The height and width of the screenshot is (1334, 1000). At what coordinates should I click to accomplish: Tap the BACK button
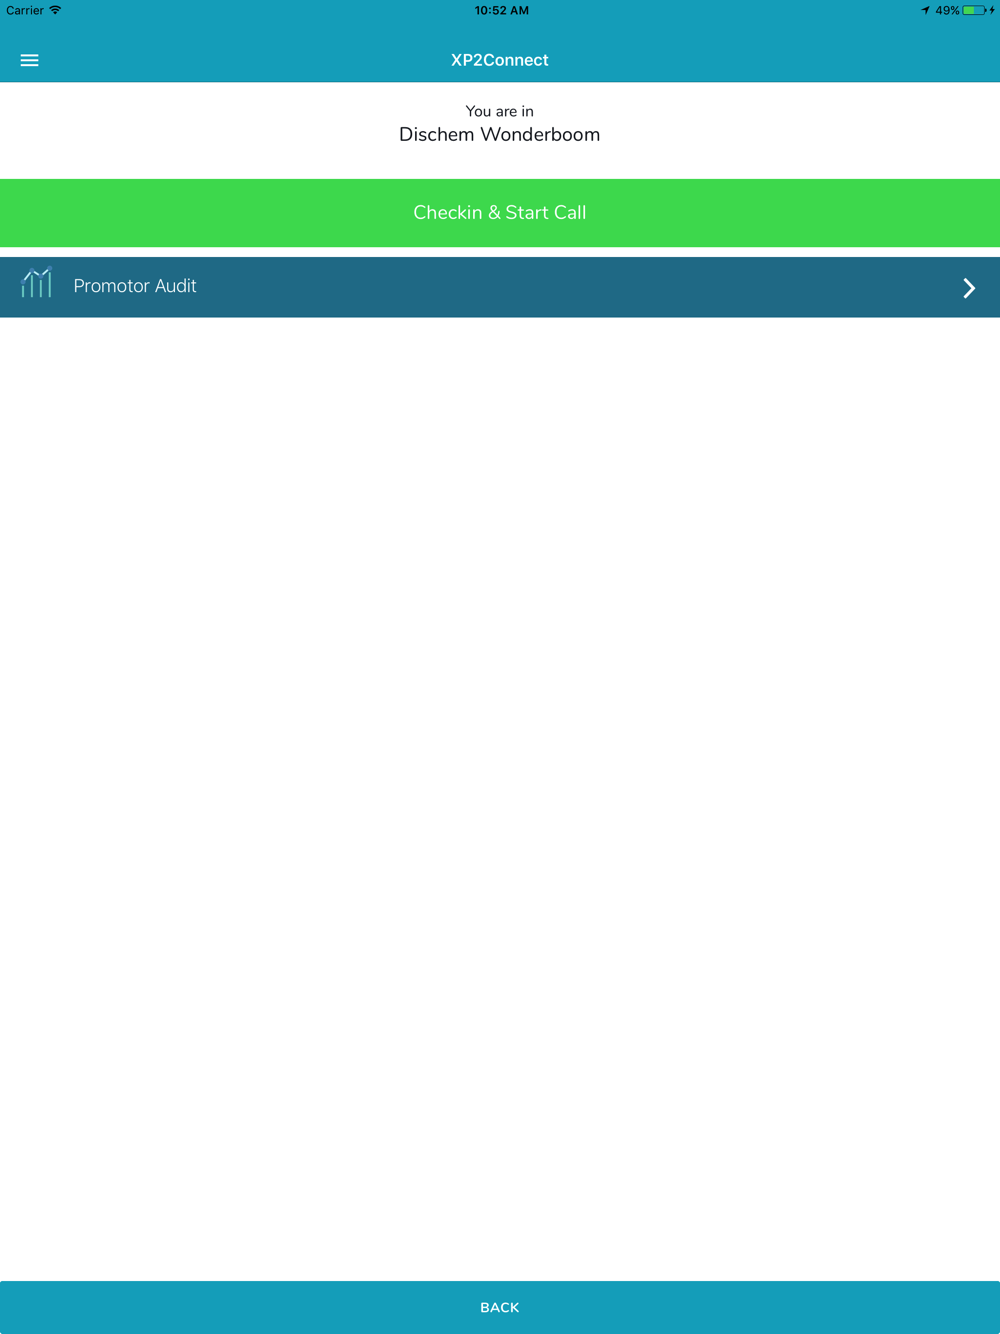(x=500, y=1307)
